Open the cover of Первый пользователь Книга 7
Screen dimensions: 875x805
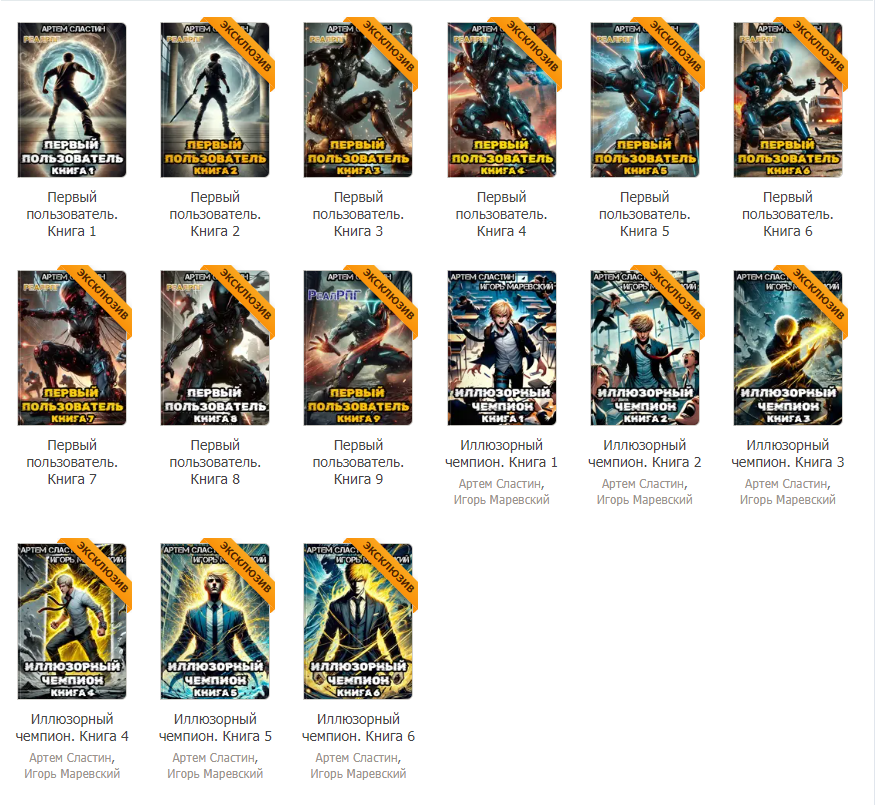[72, 348]
